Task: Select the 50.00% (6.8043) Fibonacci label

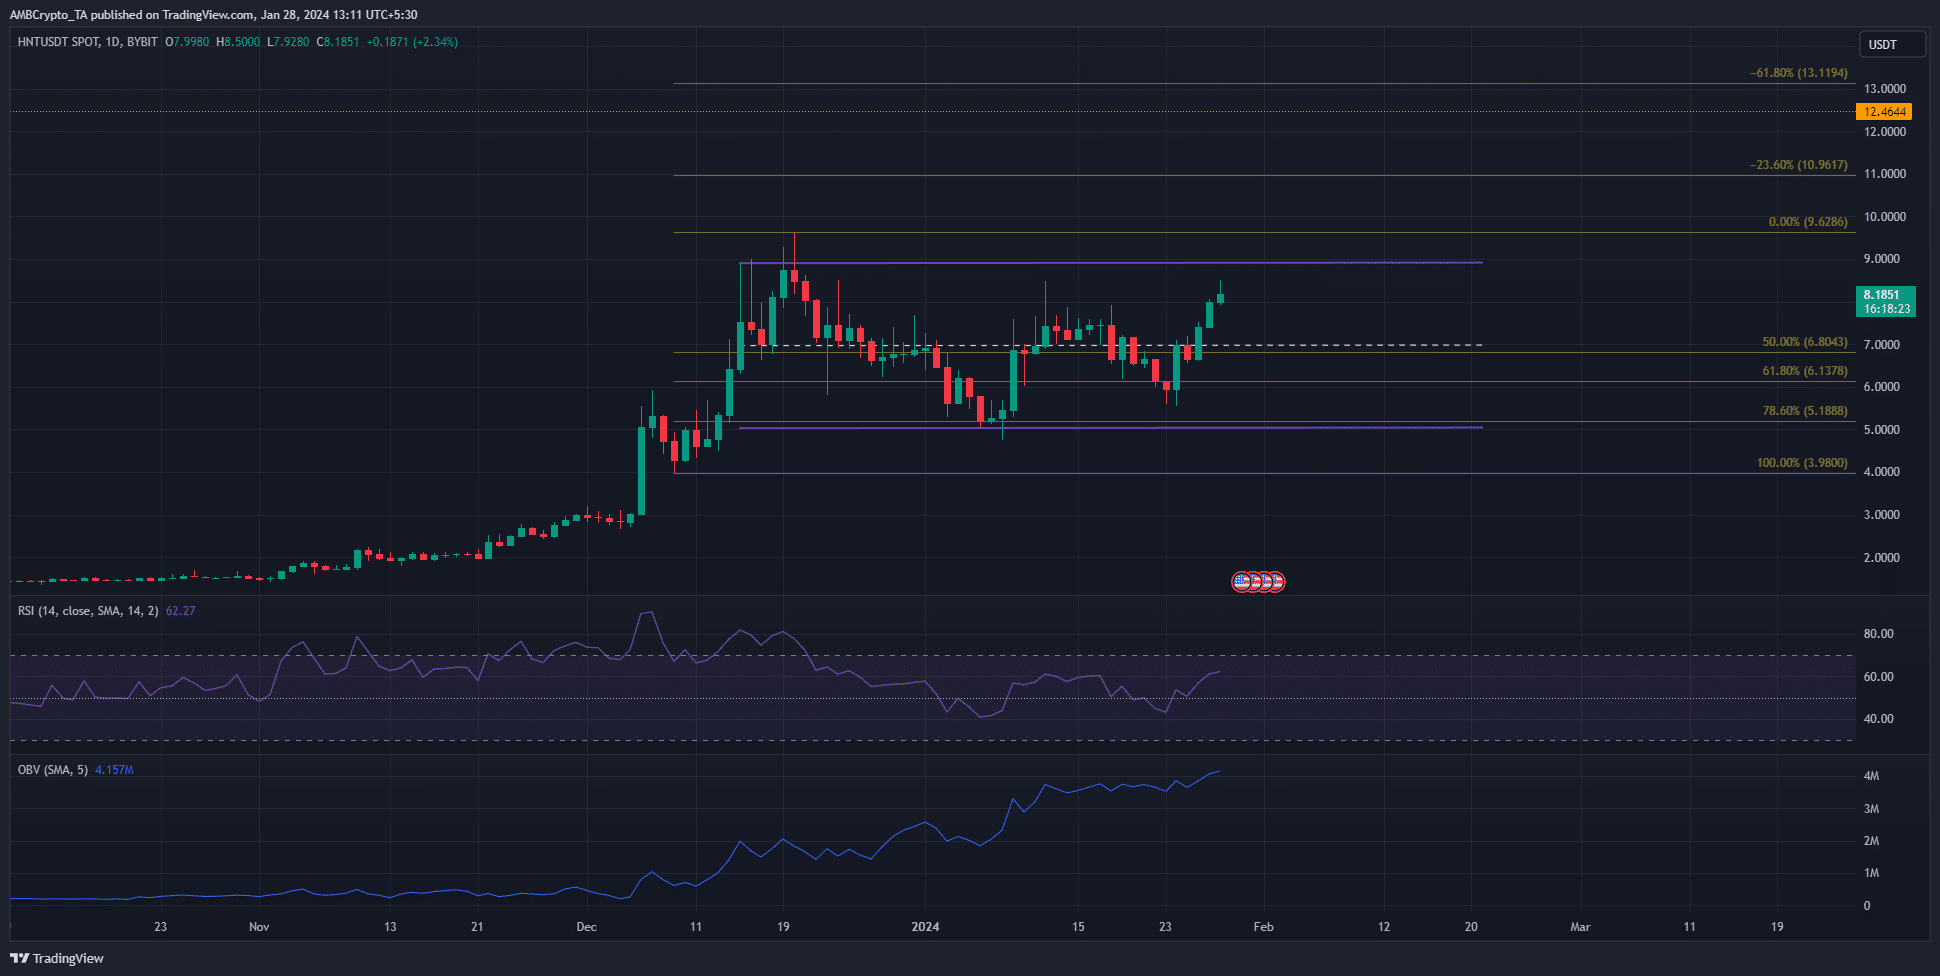Action: pos(1805,342)
